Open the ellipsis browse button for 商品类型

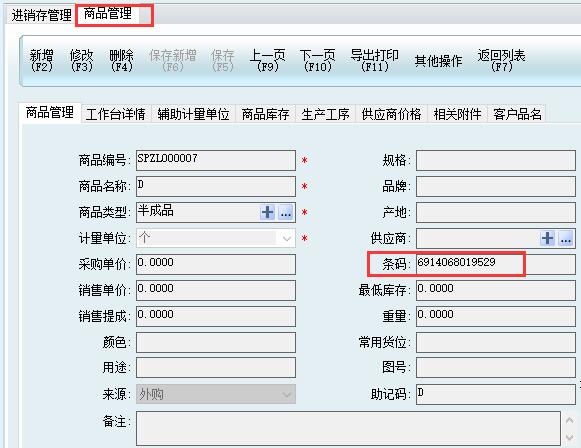click(x=286, y=212)
